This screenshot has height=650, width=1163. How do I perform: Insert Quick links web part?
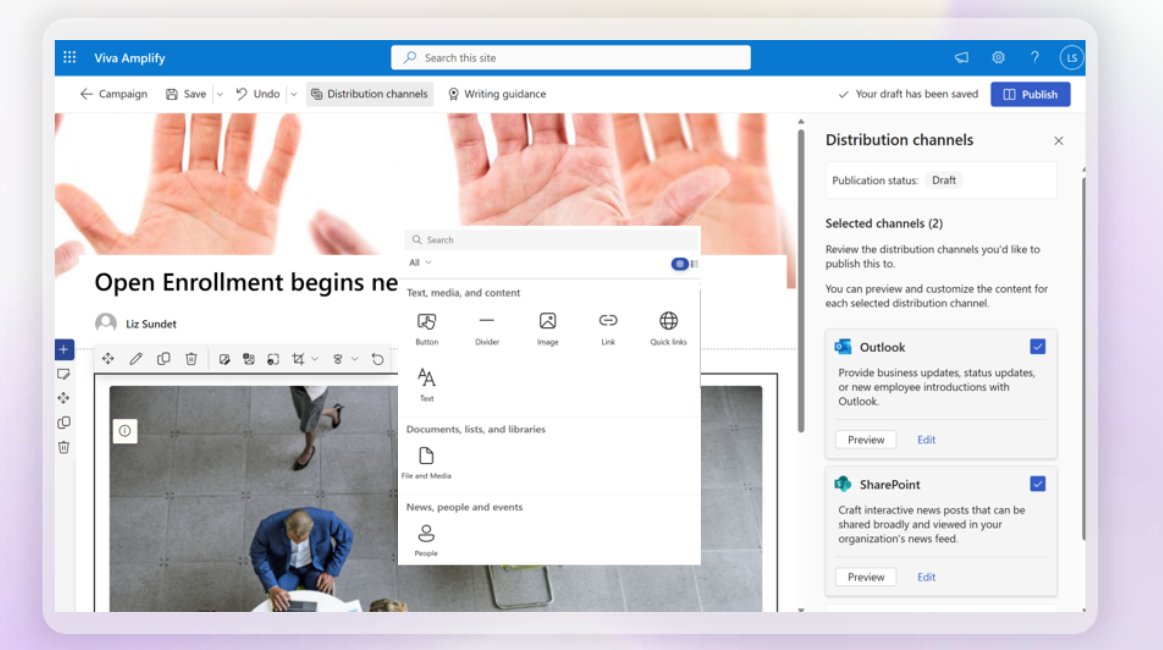(668, 329)
